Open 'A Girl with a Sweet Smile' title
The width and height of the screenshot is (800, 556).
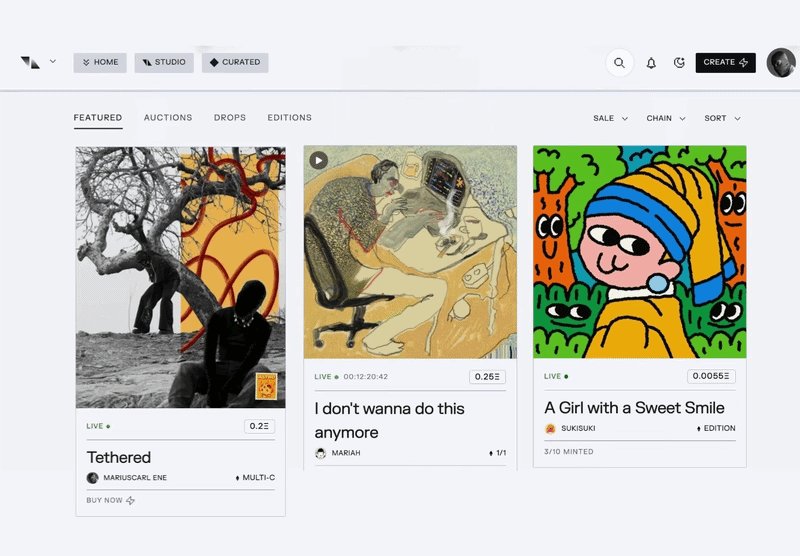point(634,408)
